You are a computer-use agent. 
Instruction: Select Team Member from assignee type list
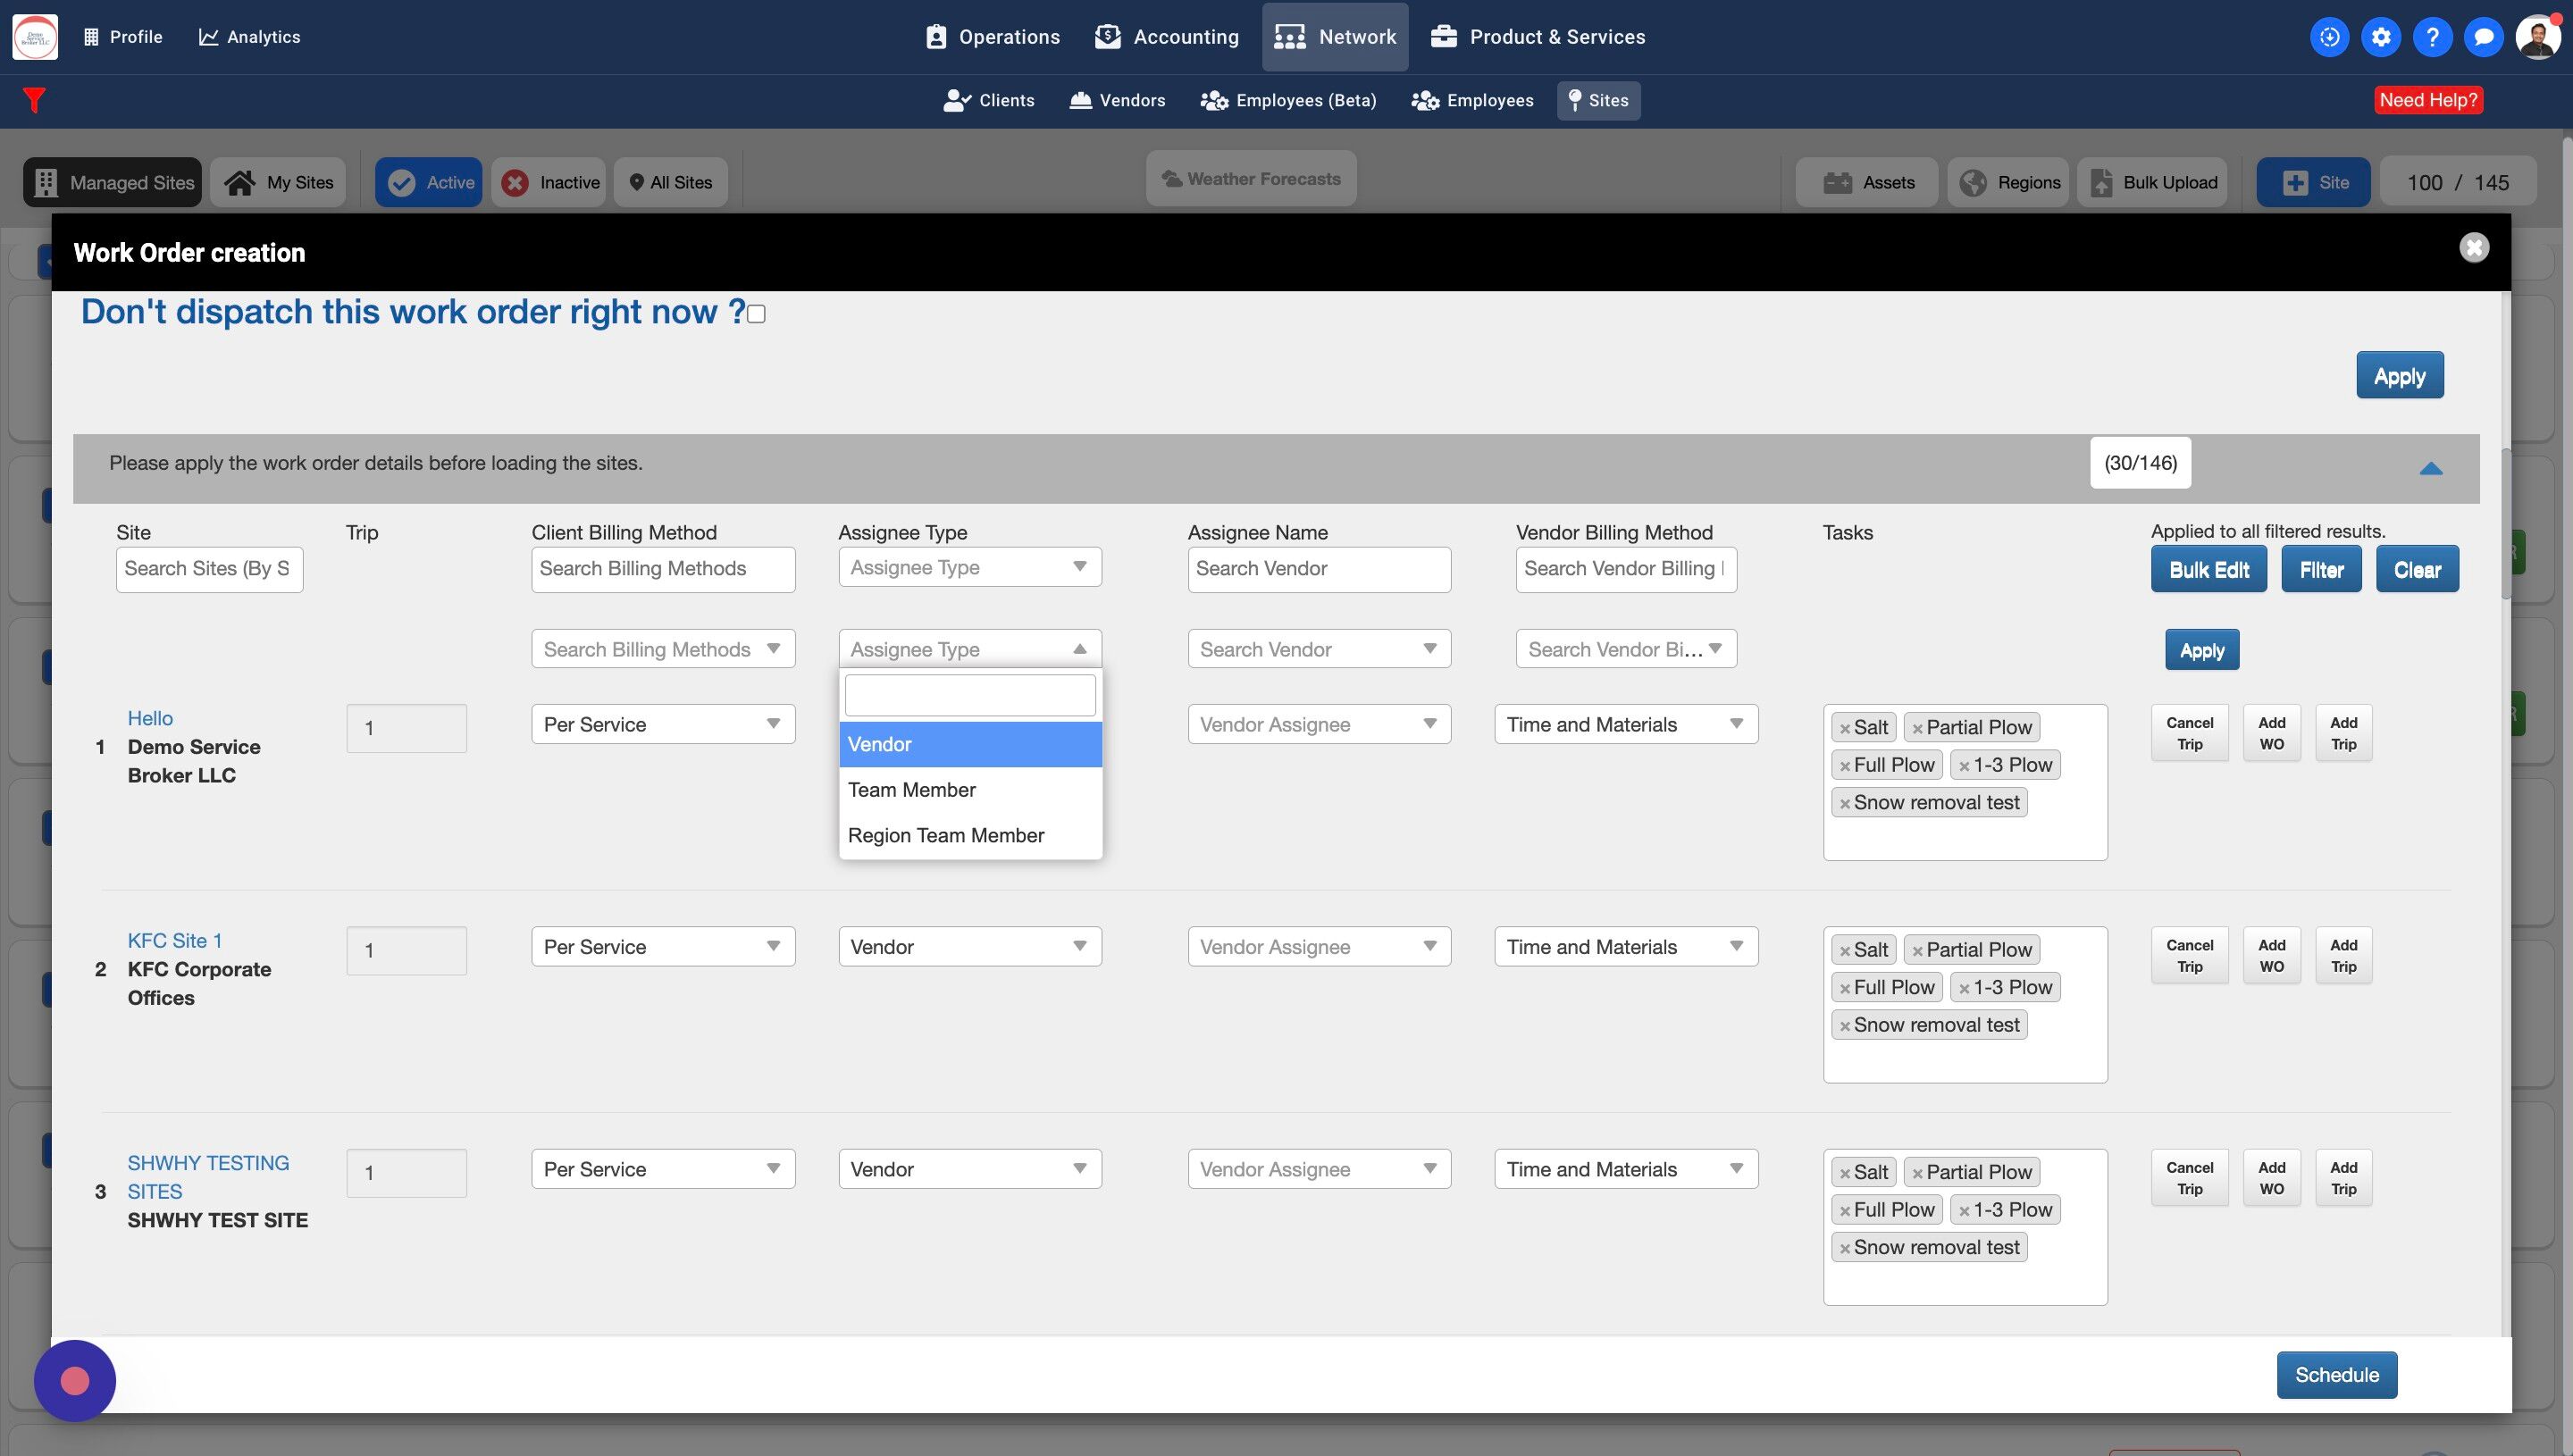point(911,790)
